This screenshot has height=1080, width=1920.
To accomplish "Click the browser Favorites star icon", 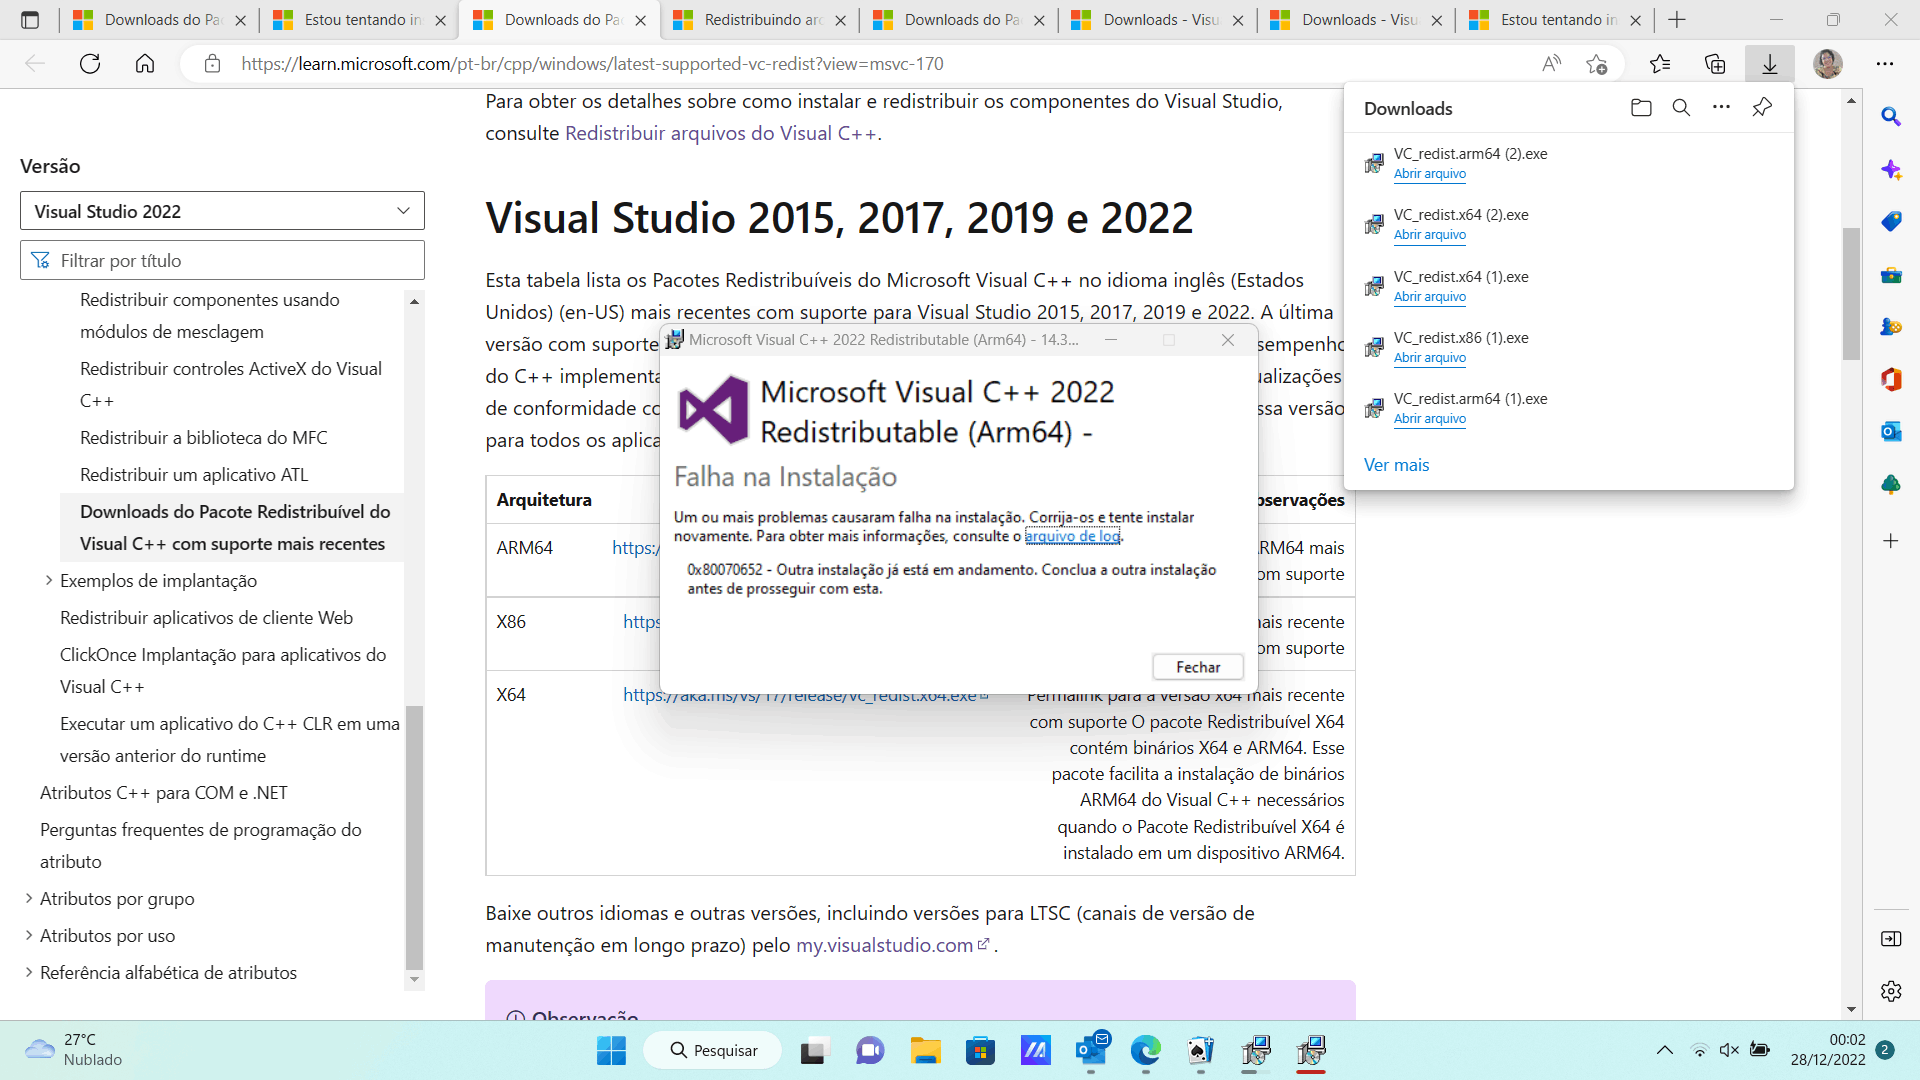I will click(x=1660, y=64).
